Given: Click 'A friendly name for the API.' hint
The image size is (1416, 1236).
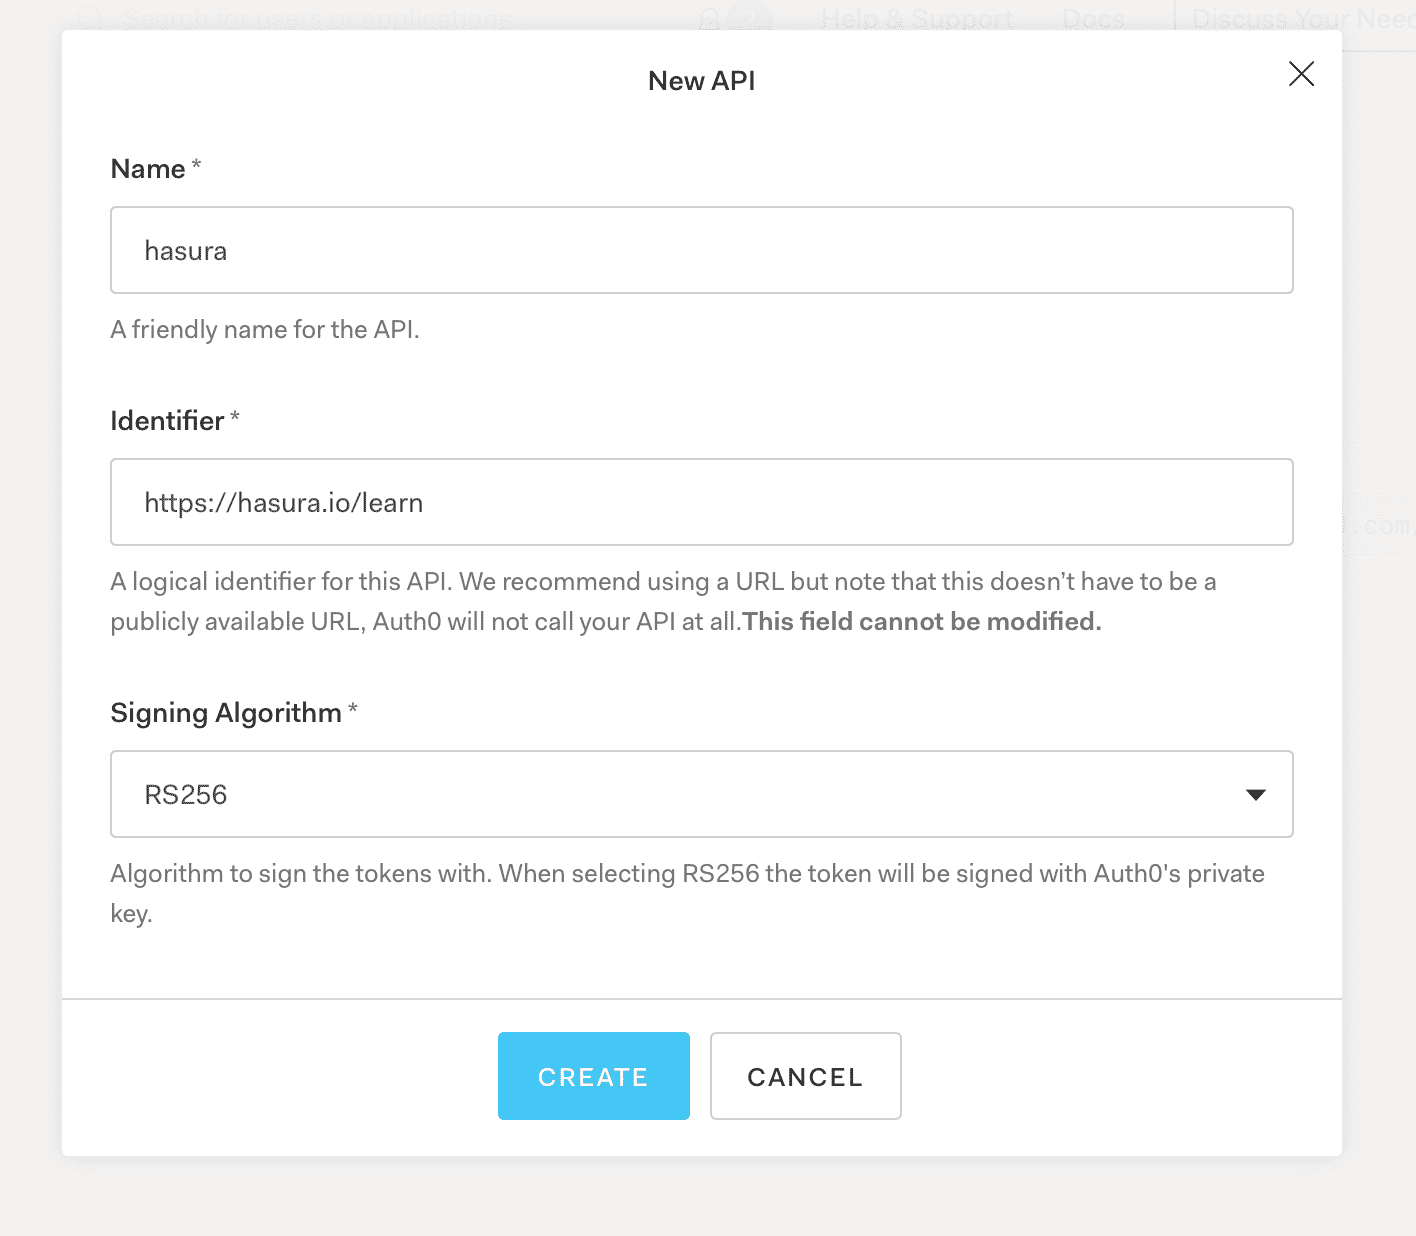Looking at the screenshot, I should [265, 330].
